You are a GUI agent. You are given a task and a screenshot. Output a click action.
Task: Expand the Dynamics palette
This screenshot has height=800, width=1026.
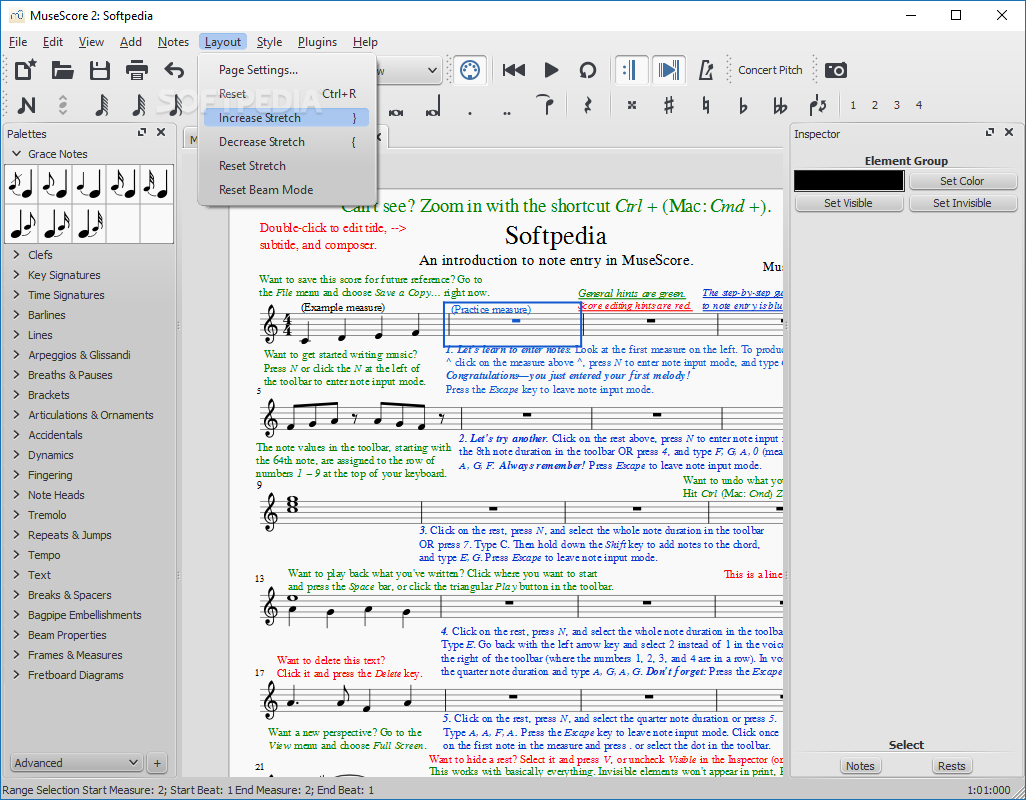[17, 455]
